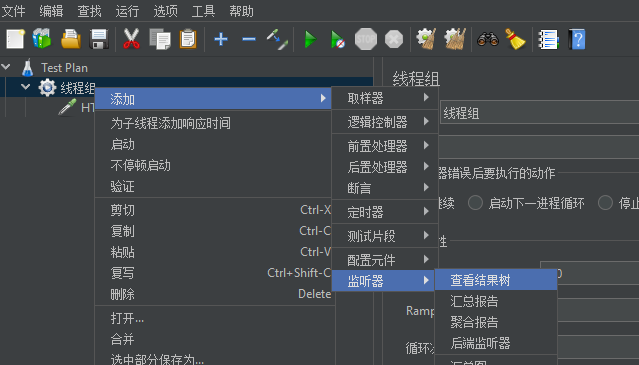This screenshot has height=365, width=639.
Task: Choose 启动 in context menu
Action: coord(213,144)
